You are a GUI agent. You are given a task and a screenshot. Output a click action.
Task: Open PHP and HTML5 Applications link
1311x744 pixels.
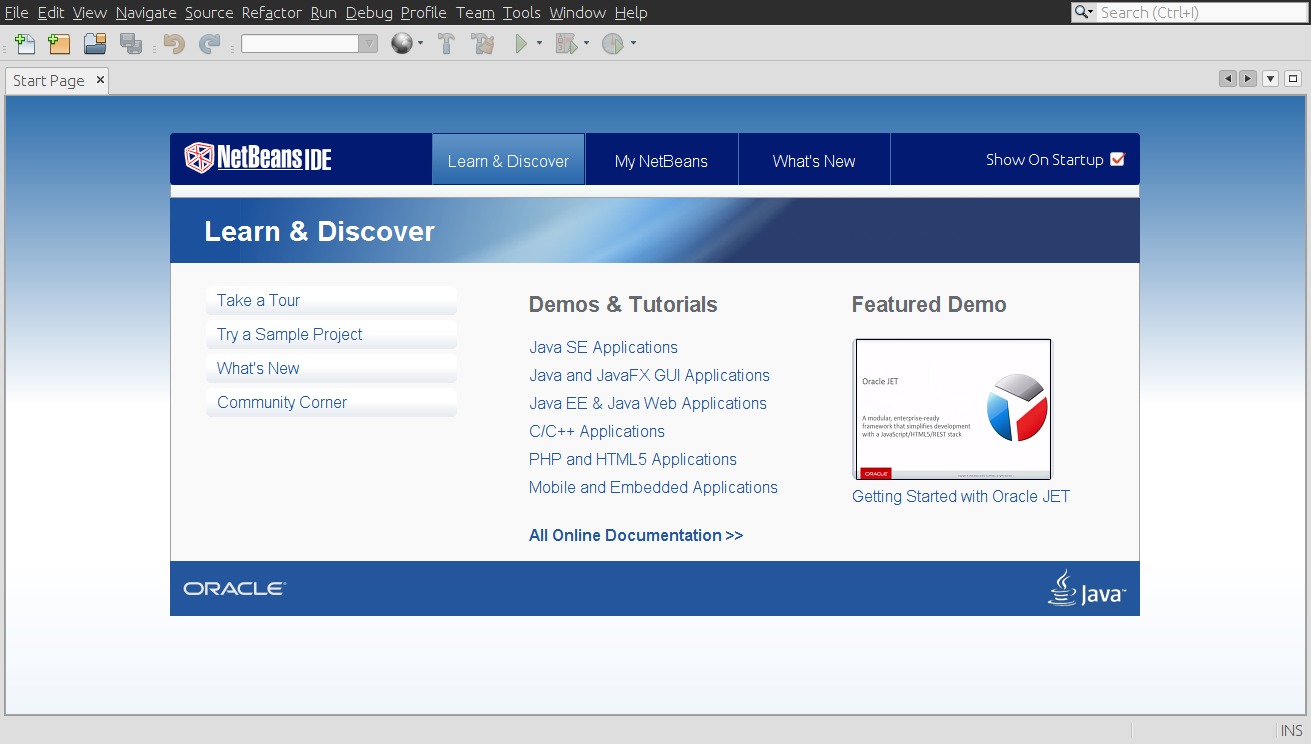pyautogui.click(x=633, y=459)
